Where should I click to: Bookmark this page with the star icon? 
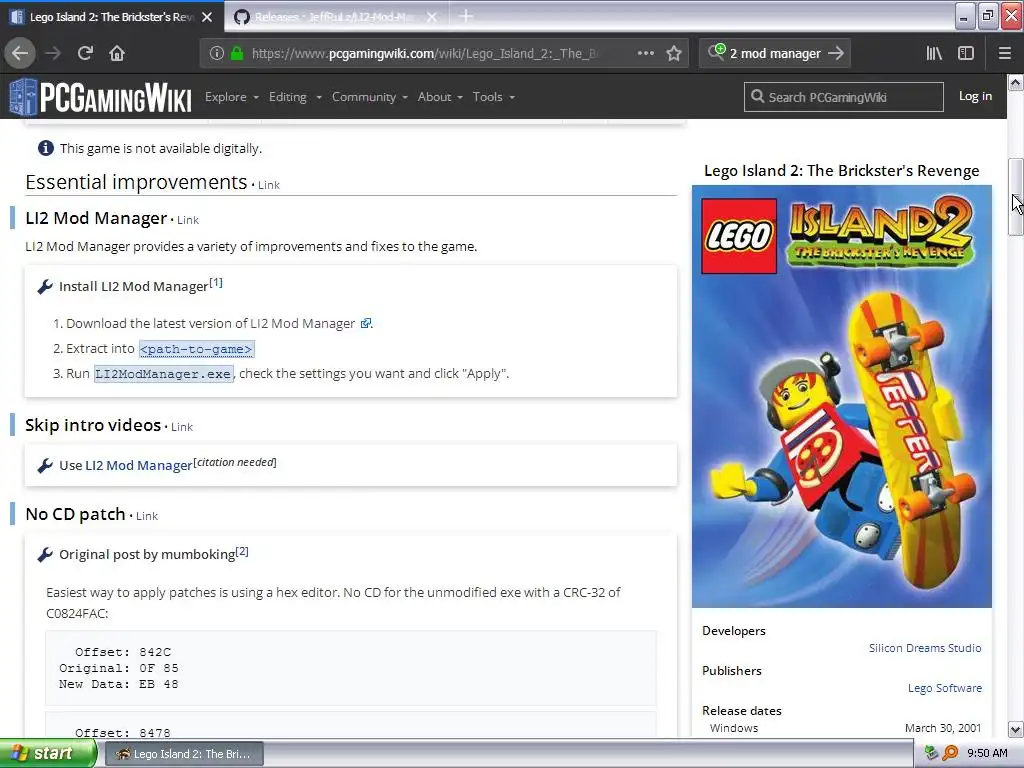coord(674,54)
